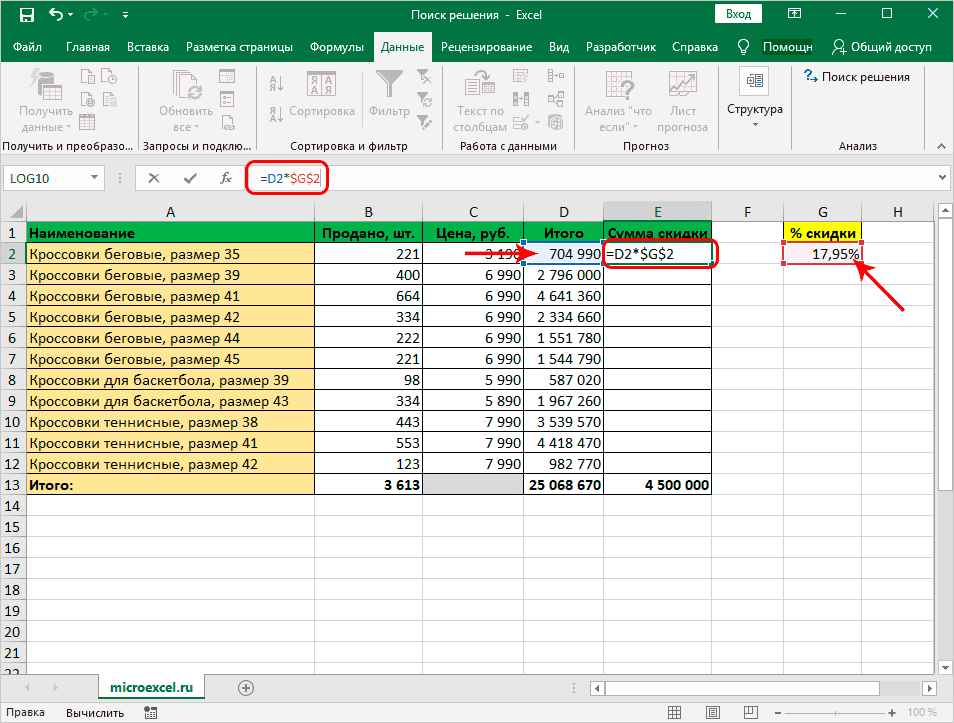Switch to Page Layout view icon
Viewport: 954px width, 723px height.
point(711,713)
